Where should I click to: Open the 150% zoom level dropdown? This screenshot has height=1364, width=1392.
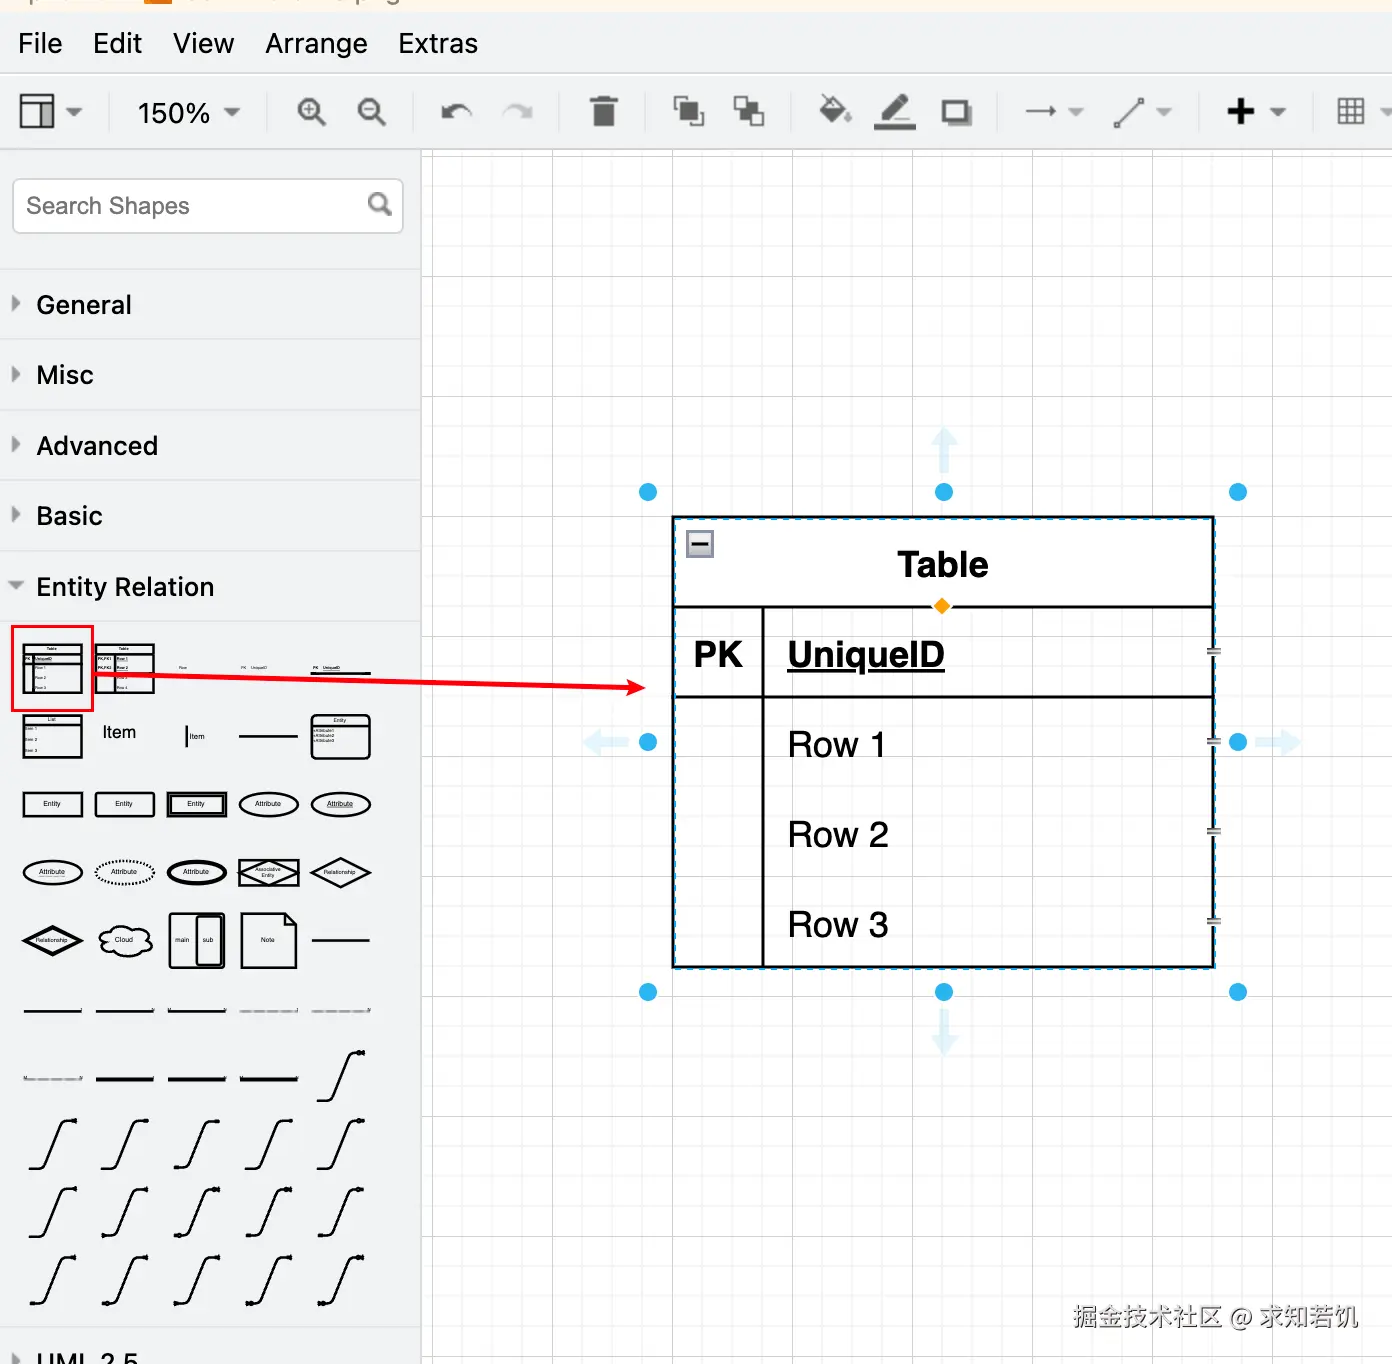point(189,113)
